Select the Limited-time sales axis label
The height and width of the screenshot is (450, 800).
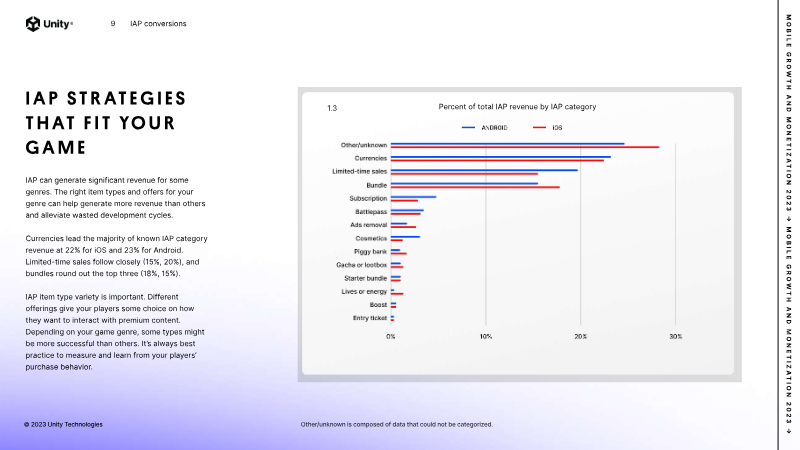click(x=359, y=171)
